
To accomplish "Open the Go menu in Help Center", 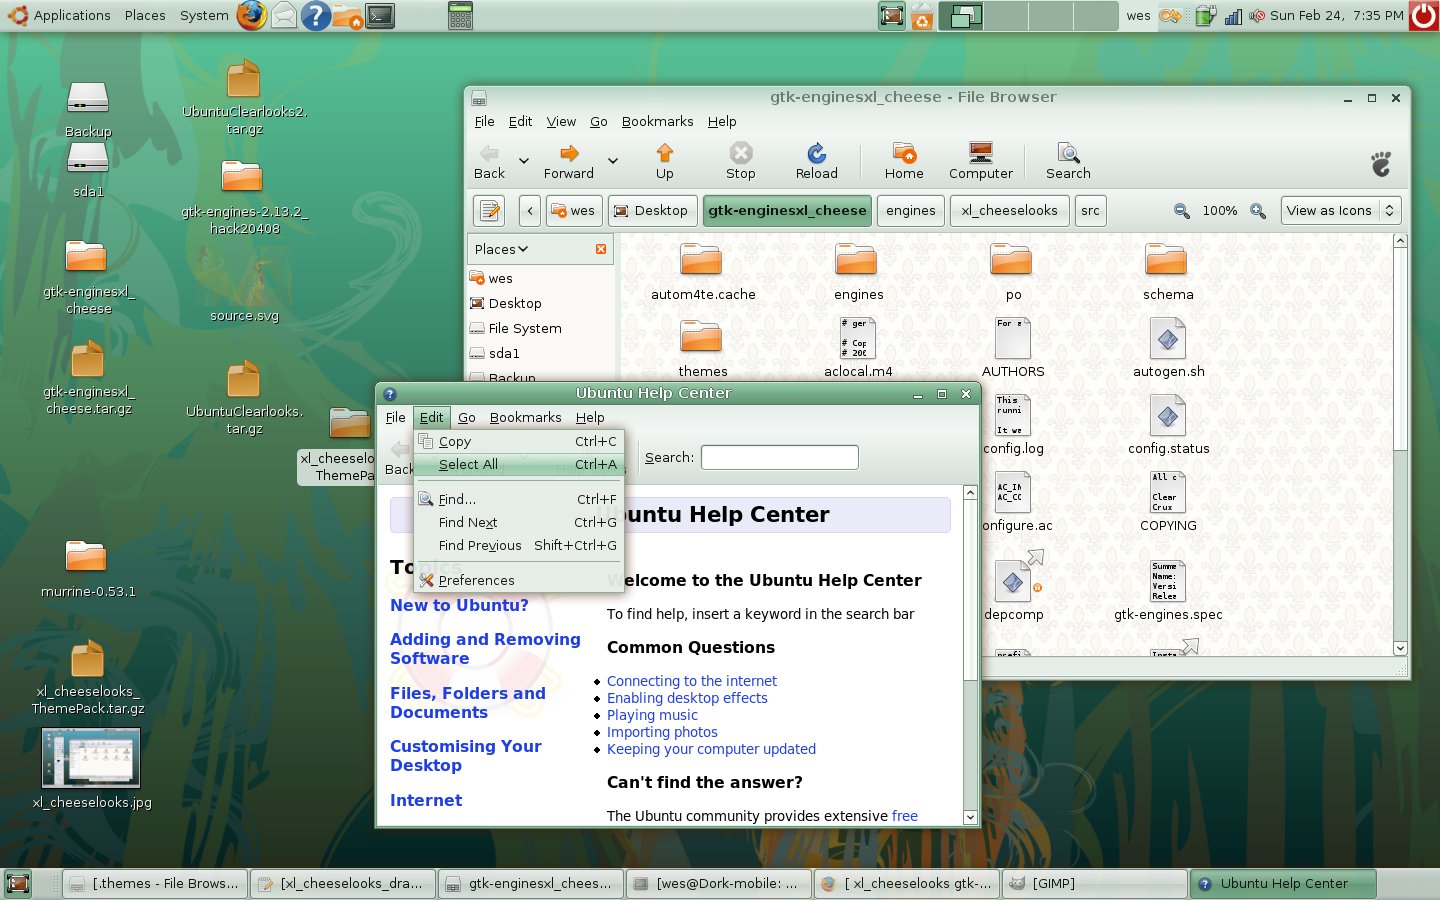I will (466, 417).
